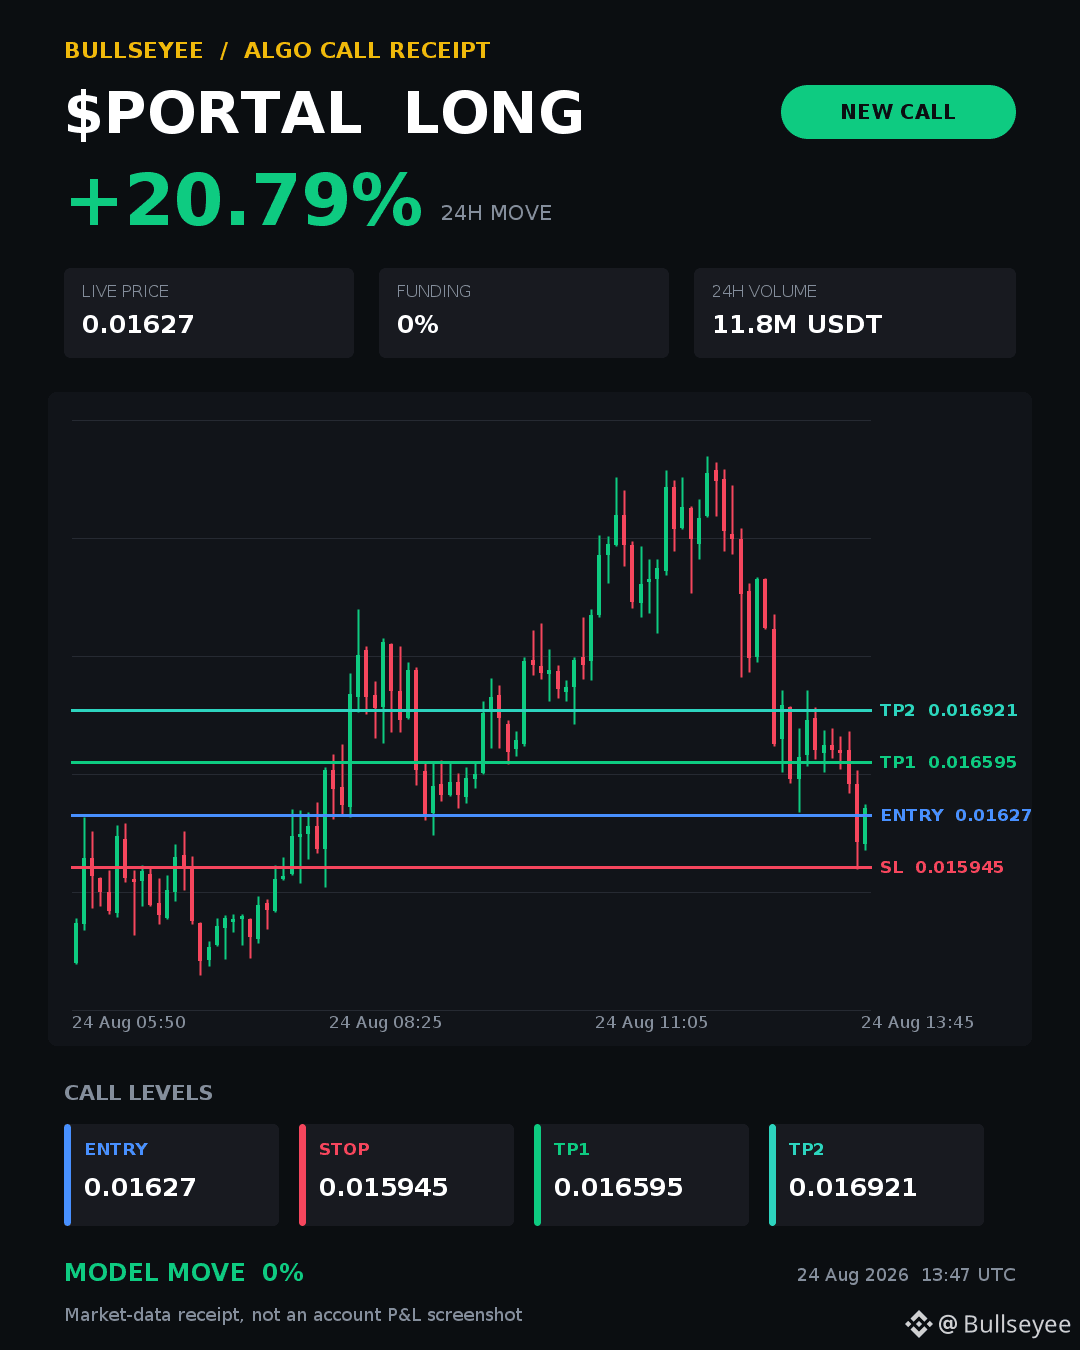Click the 24 Aug 05:50 axis label
This screenshot has width=1080, height=1350.
[x=129, y=1022]
